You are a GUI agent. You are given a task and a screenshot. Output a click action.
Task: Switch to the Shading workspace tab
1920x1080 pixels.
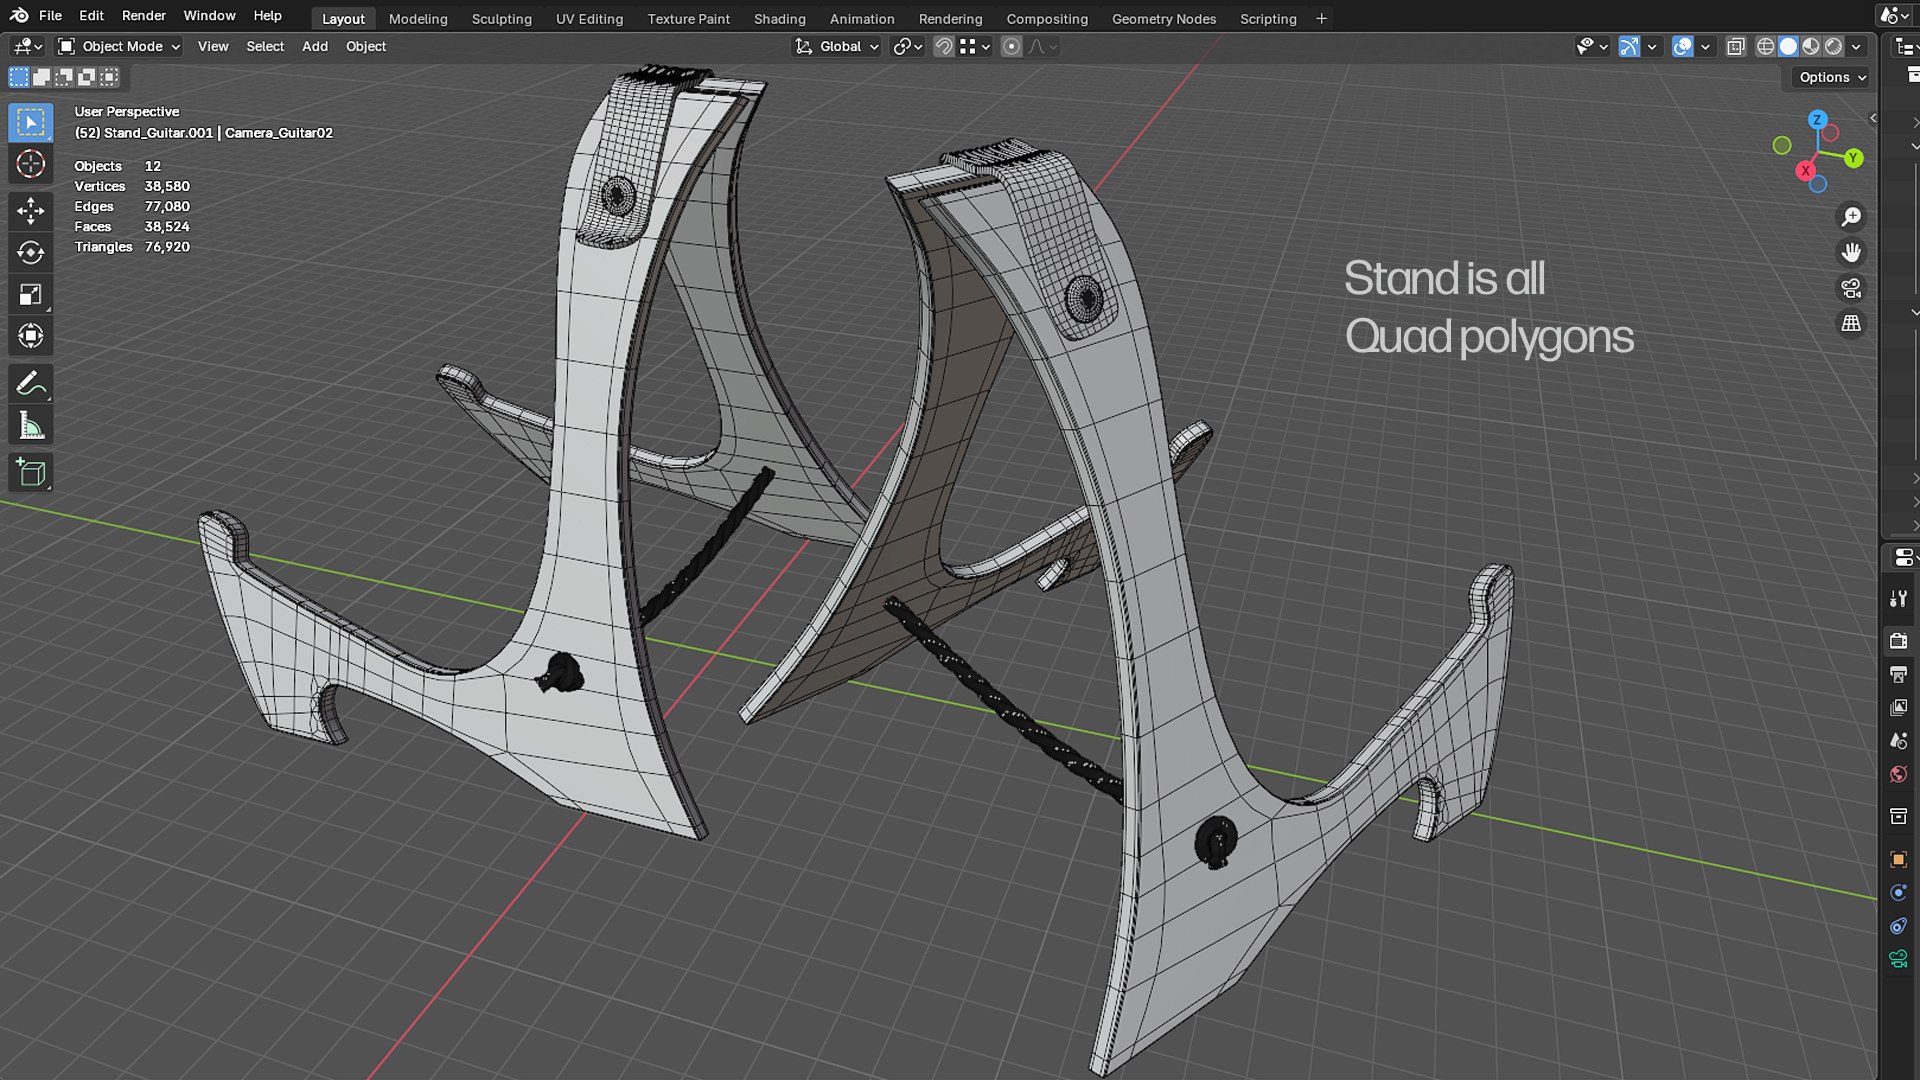point(779,18)
